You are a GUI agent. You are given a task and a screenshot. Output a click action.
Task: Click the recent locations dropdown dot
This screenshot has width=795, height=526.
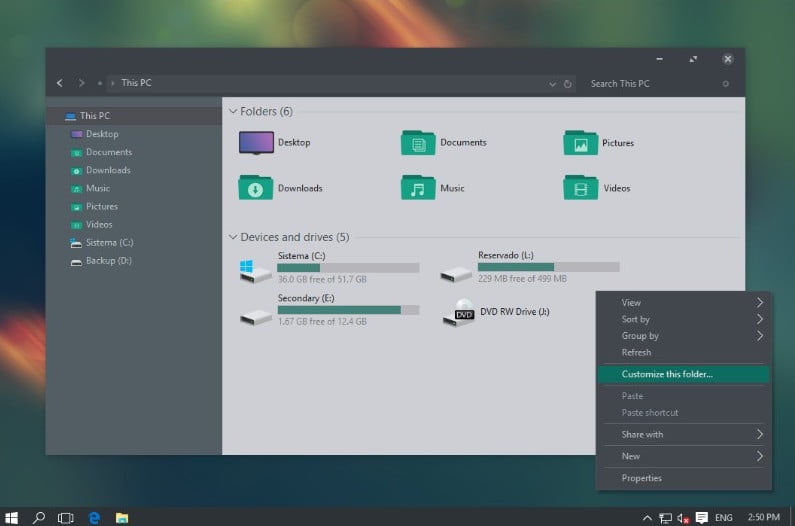pos(100,83)
